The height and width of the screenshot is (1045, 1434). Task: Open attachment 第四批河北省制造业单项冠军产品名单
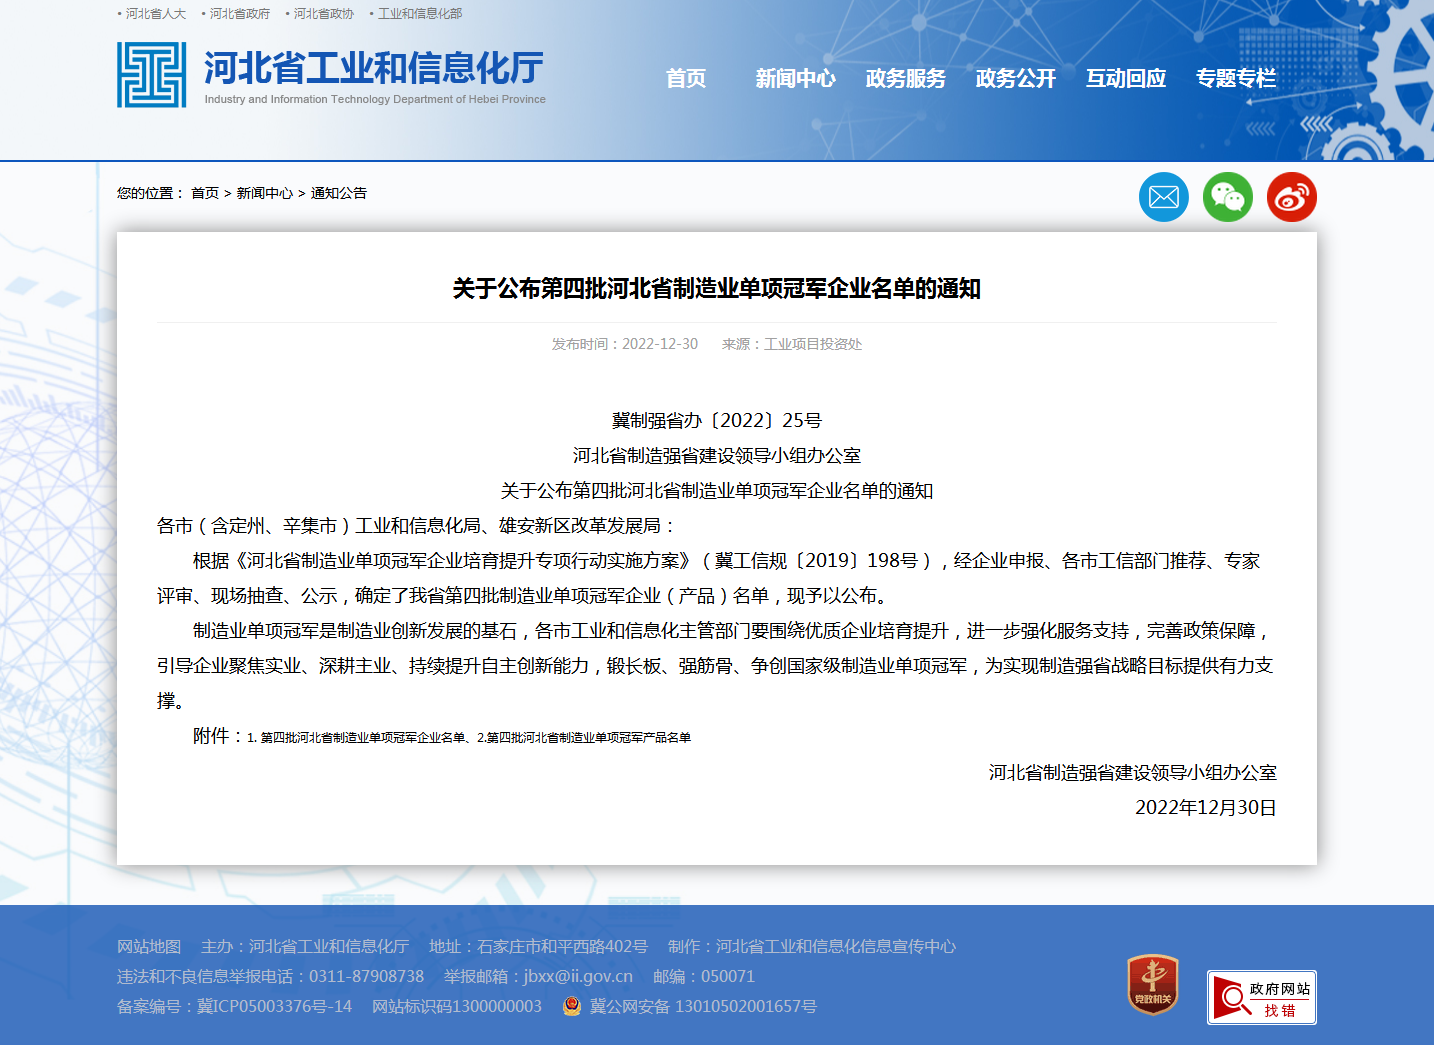589,738
